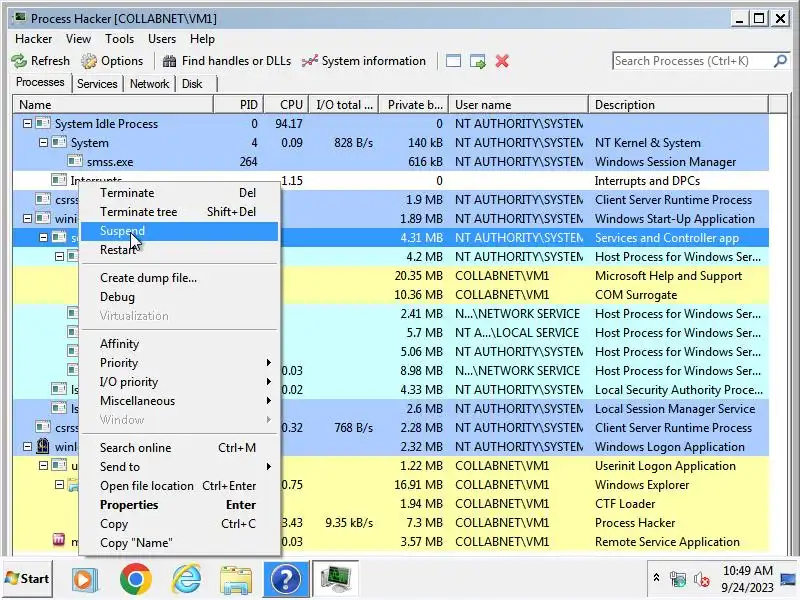Sort by Private bytes column header

click(415, 105)
